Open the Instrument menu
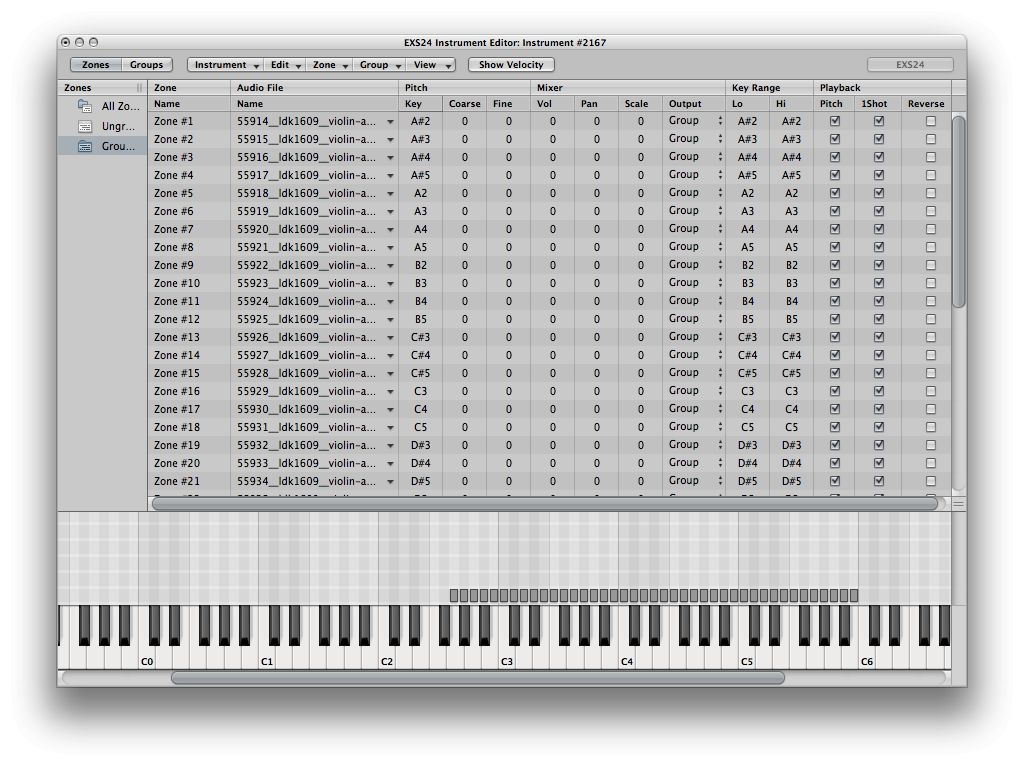The image size is (1024, 766). click(x=226, y=65)
